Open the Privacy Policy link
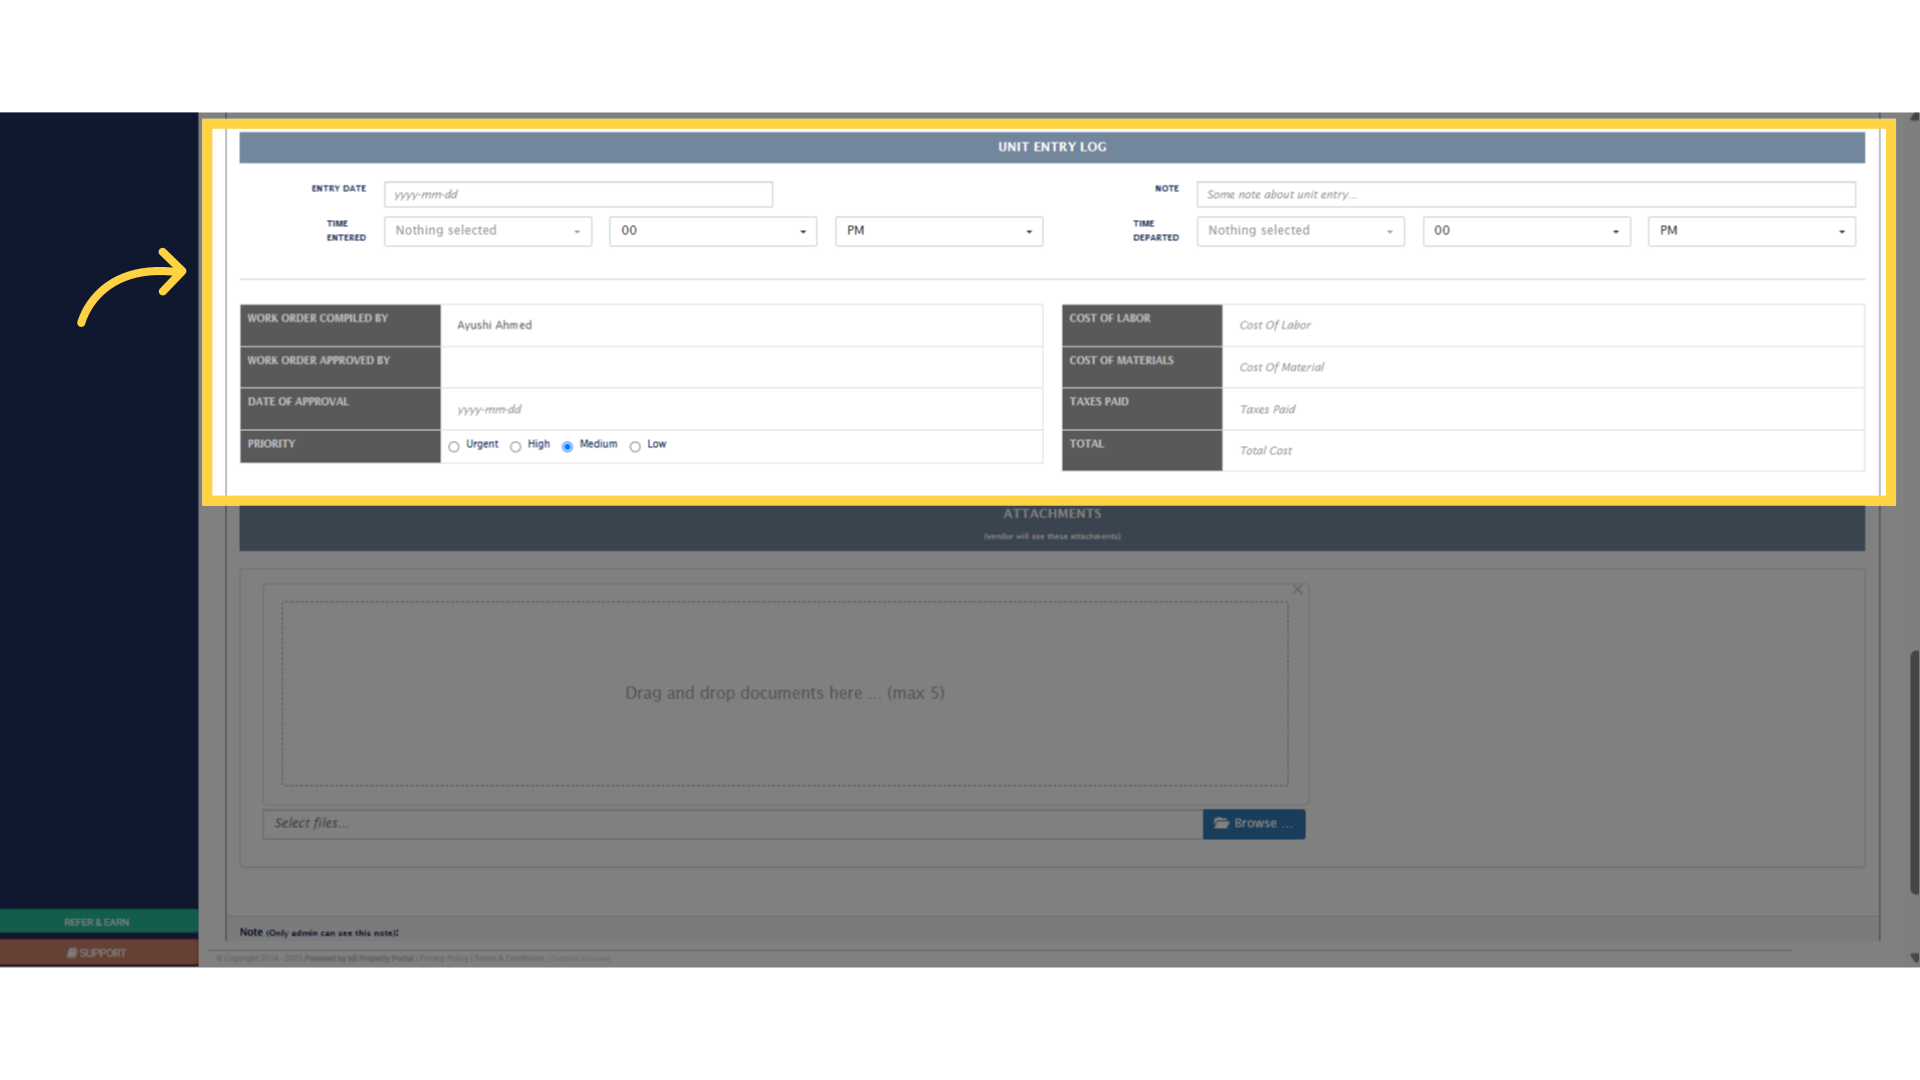The width and height of the screenshot is (1920, 1080). coord(444,957)
